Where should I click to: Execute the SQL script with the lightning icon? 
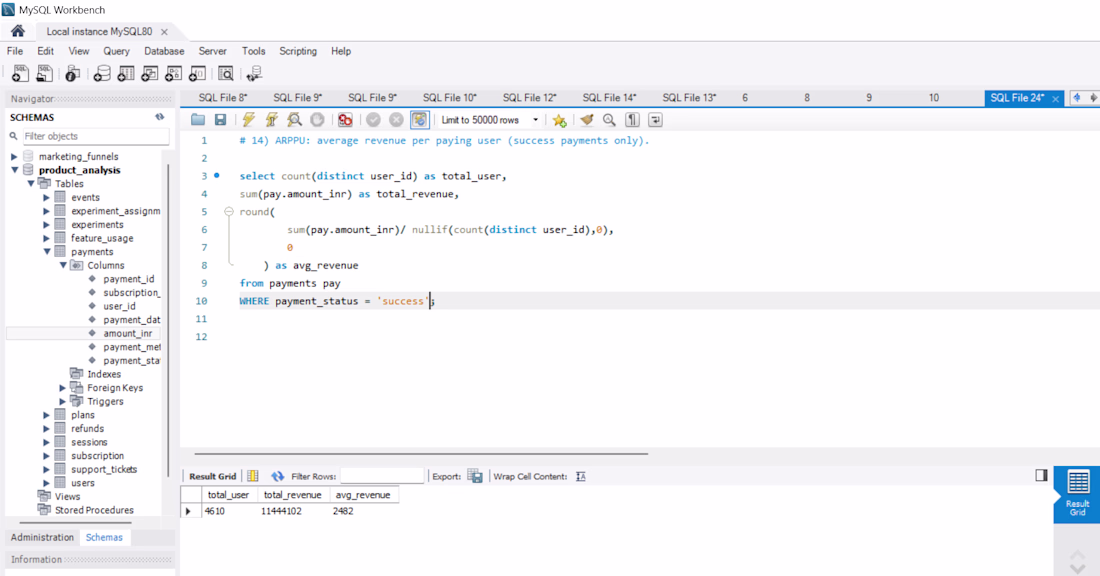click(248, 120)
